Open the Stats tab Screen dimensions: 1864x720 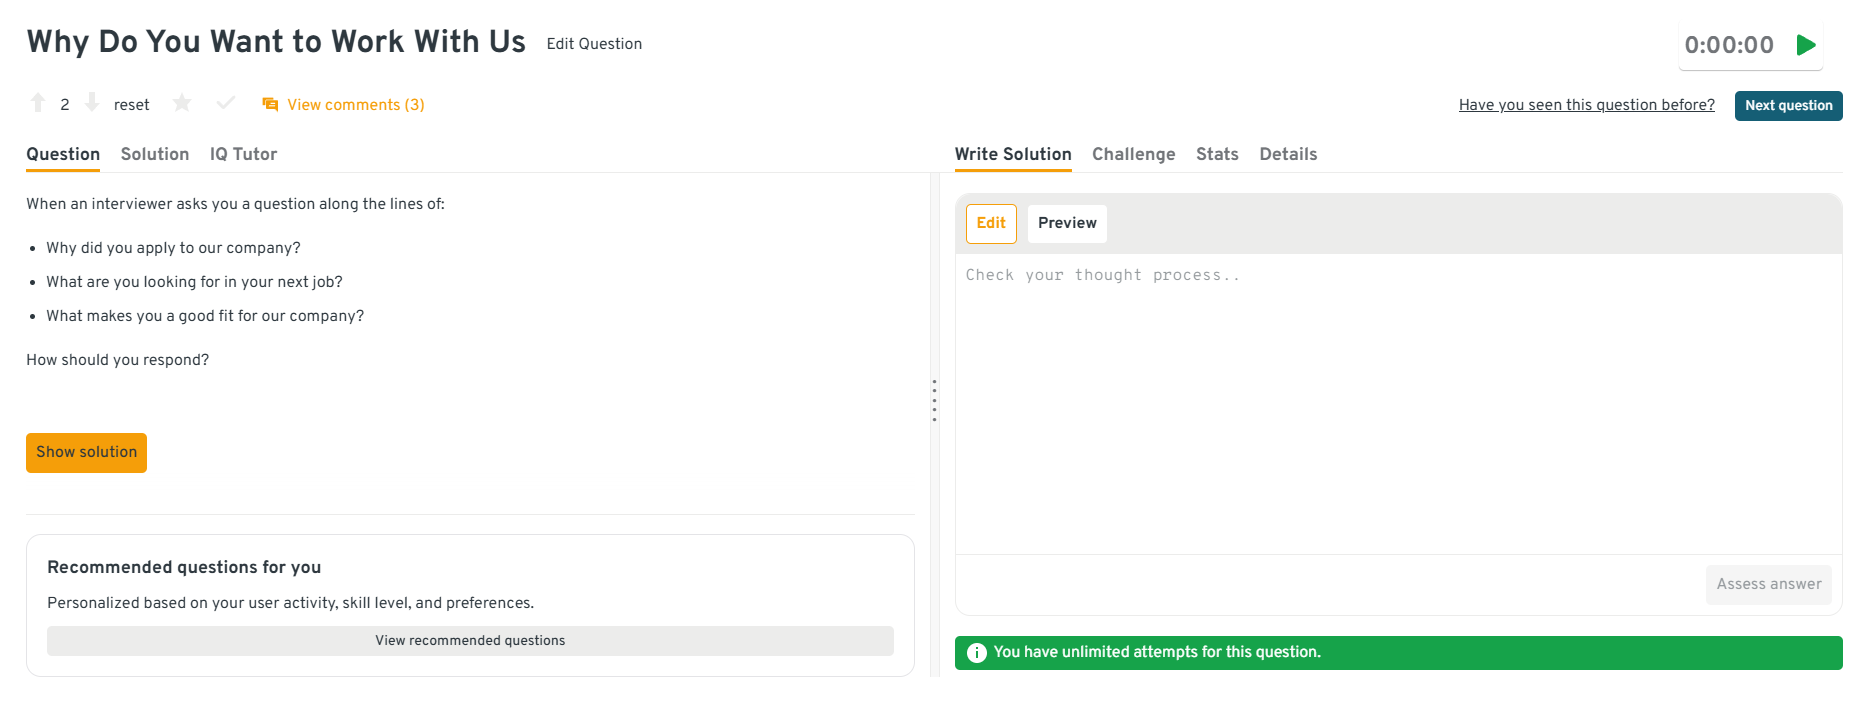pyautogui.click(x=1217, y=154)
